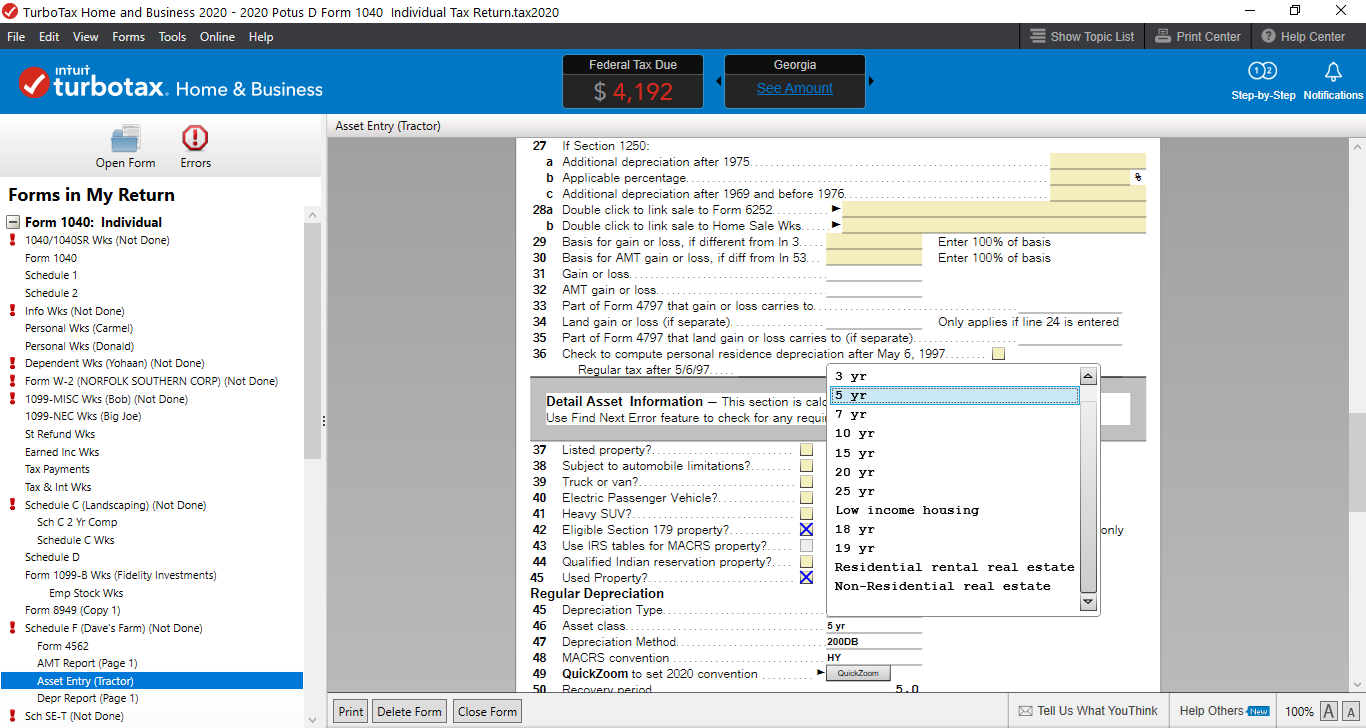
Task: Uncheck Eligible Section 179 property
Action: pos(806,530)
